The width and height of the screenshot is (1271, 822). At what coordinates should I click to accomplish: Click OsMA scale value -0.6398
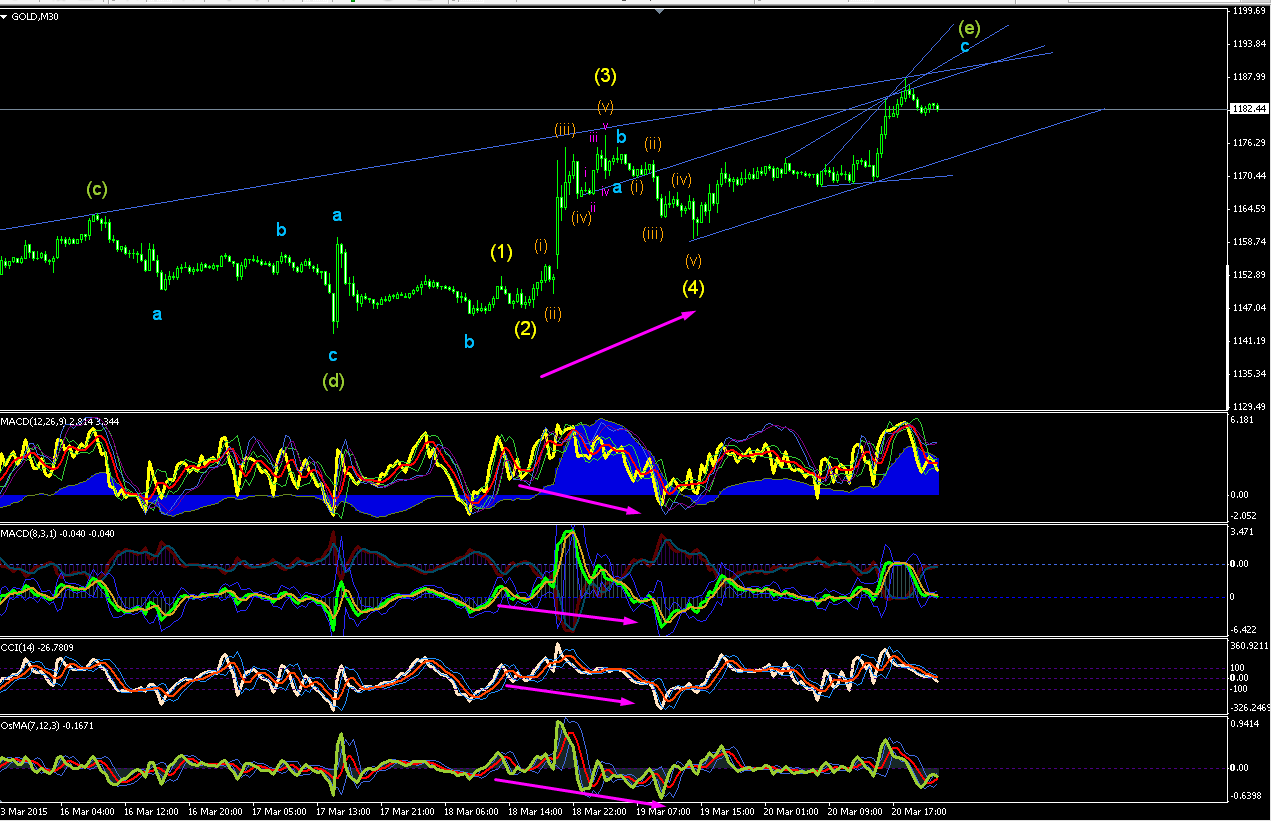point(1246,796)
